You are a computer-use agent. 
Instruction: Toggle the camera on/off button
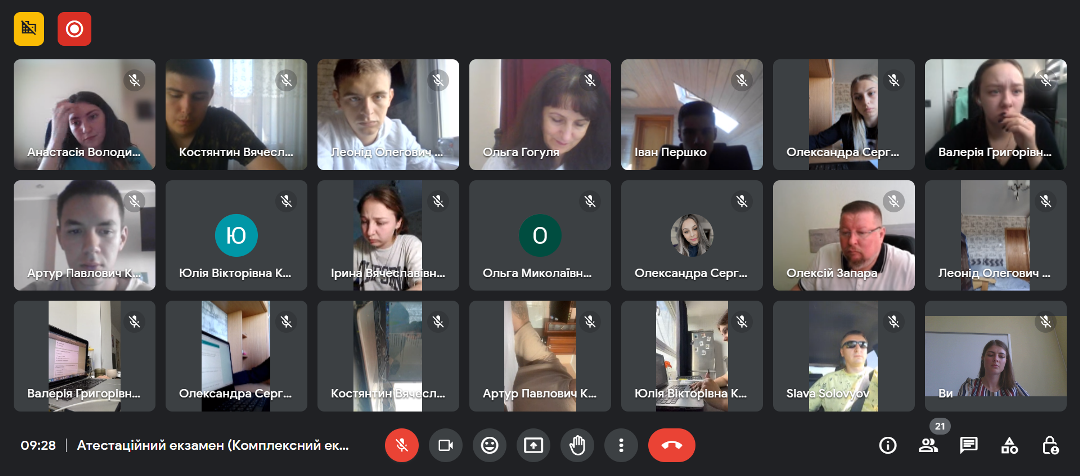coord(446,446)
